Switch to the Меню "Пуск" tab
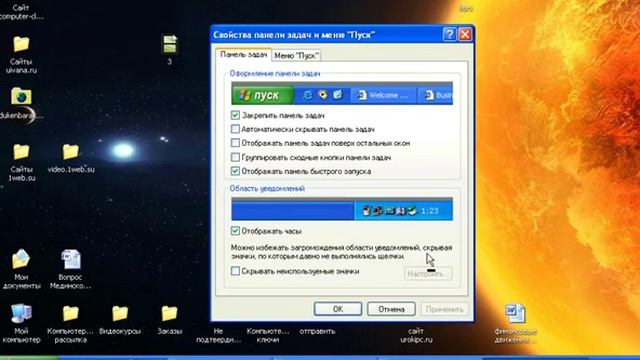 [296, 56]
